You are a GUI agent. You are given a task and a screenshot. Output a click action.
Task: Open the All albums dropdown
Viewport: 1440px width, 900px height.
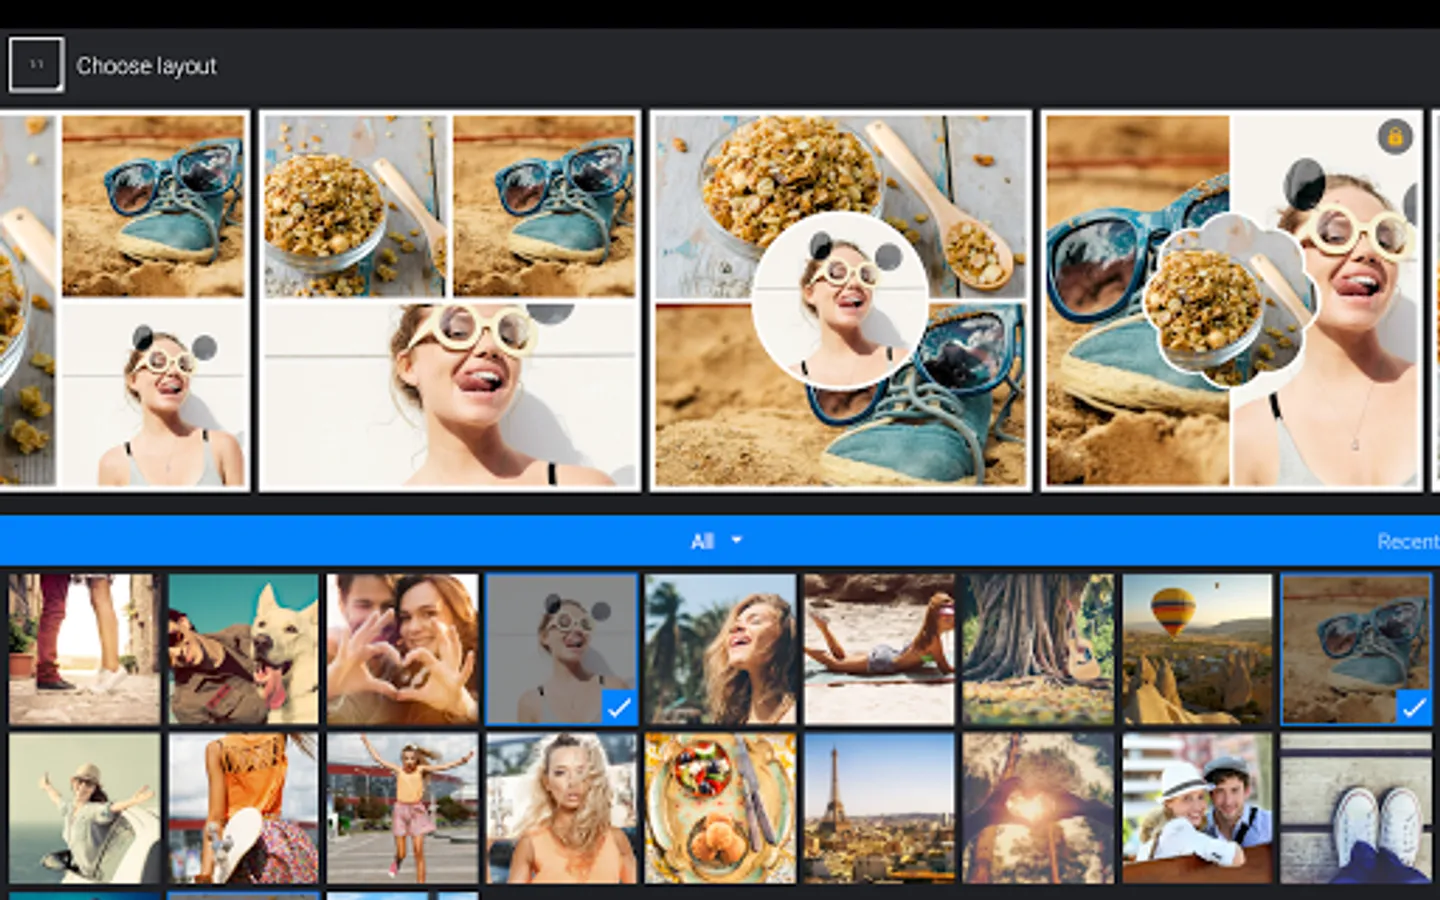[x=716, y=541]
